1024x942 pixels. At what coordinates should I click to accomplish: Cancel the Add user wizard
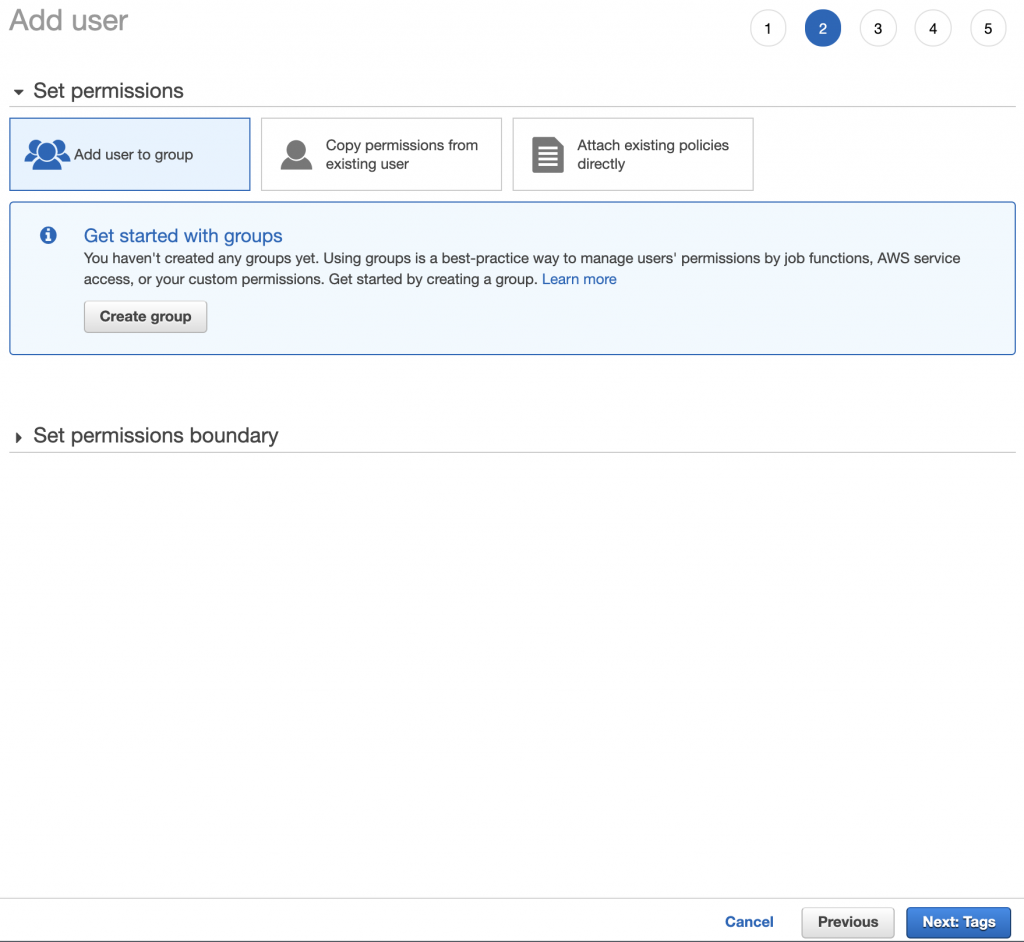749,922
